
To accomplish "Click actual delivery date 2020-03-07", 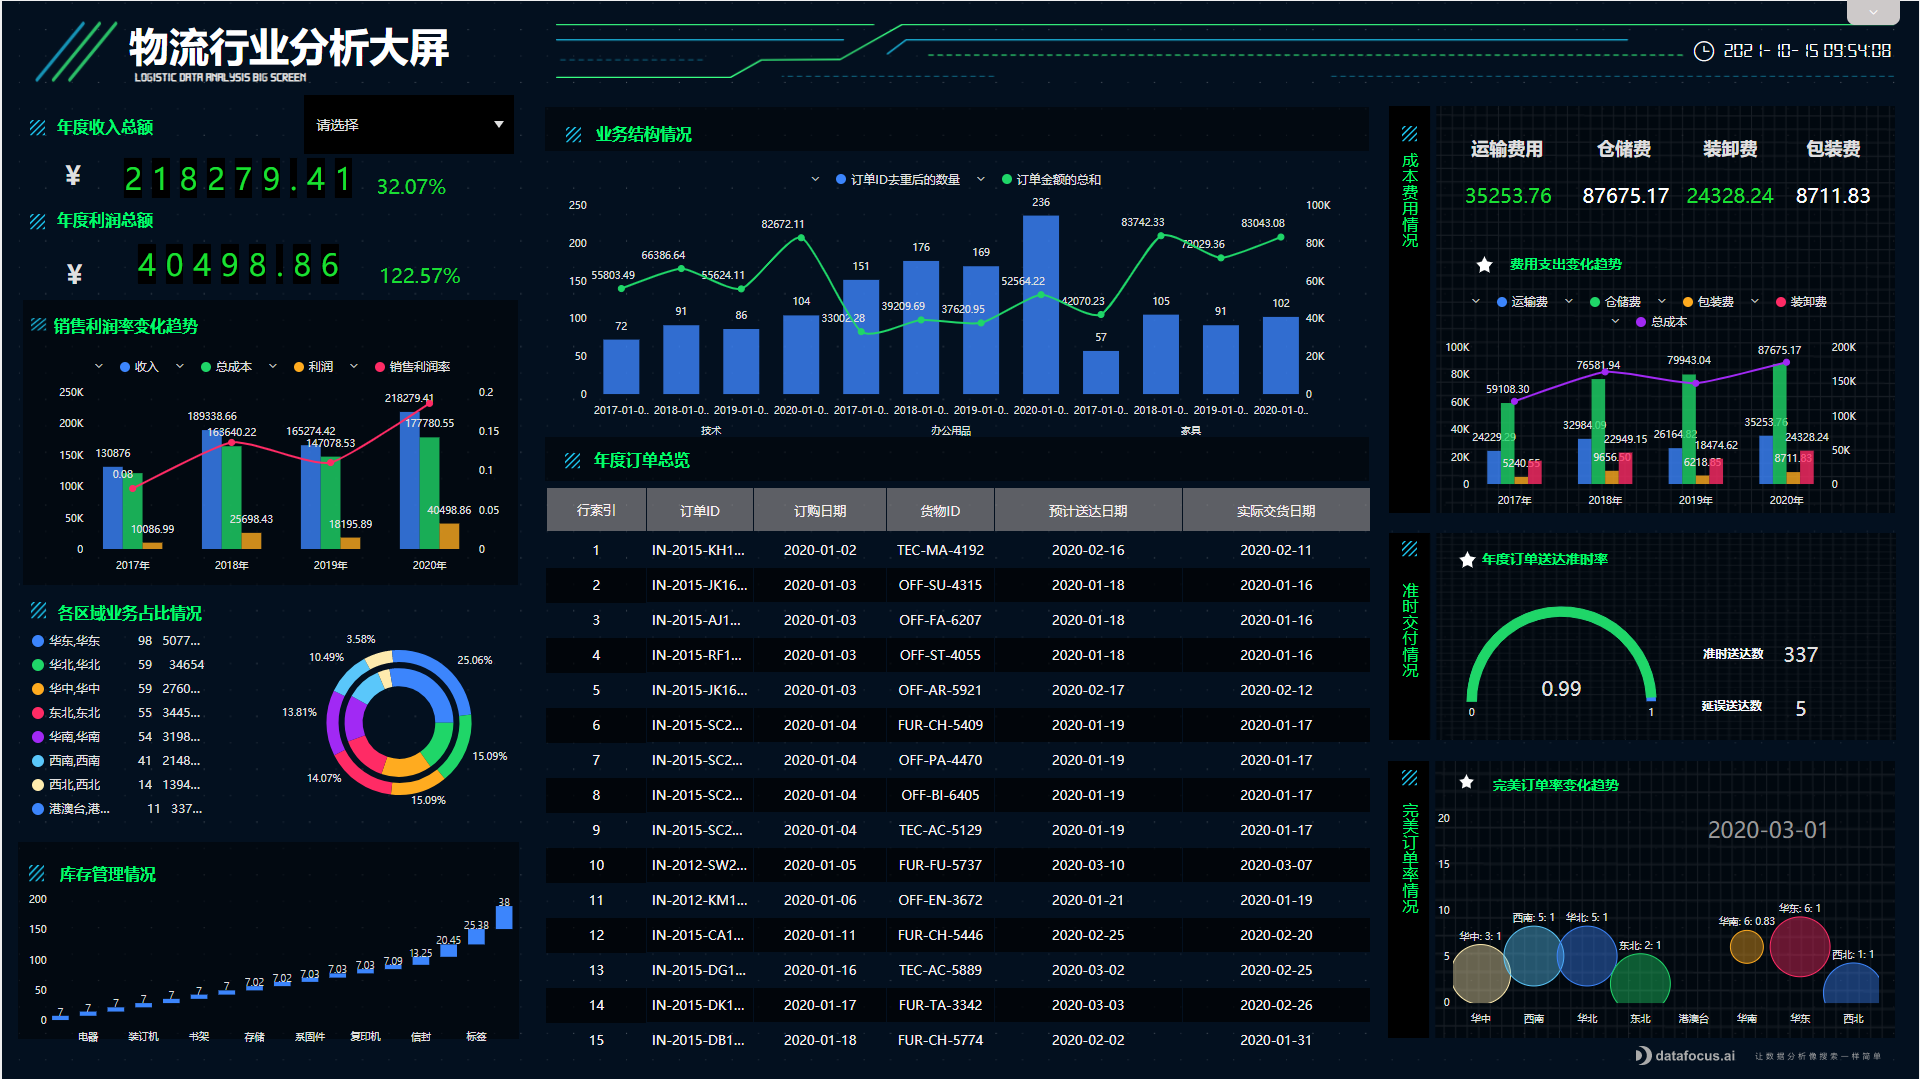I will point(1276,865).
